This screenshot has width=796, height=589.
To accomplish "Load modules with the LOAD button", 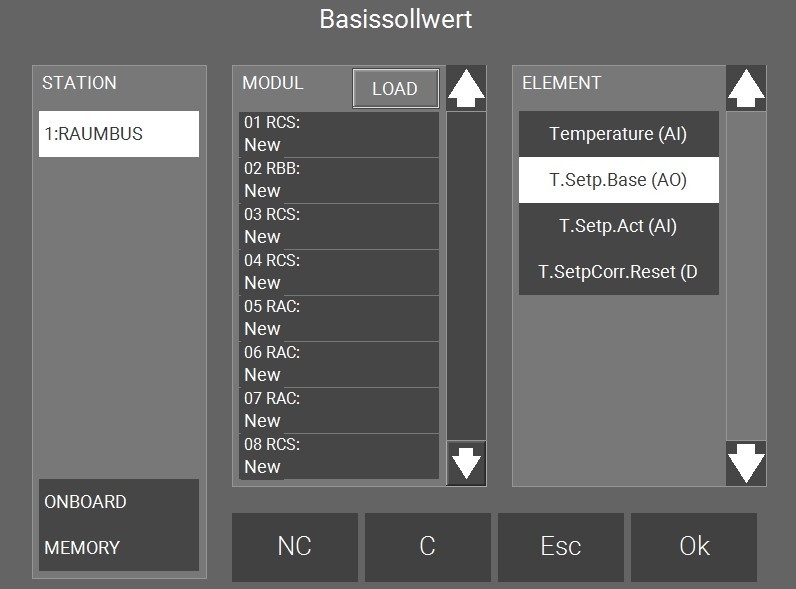I will coord(395,88).
